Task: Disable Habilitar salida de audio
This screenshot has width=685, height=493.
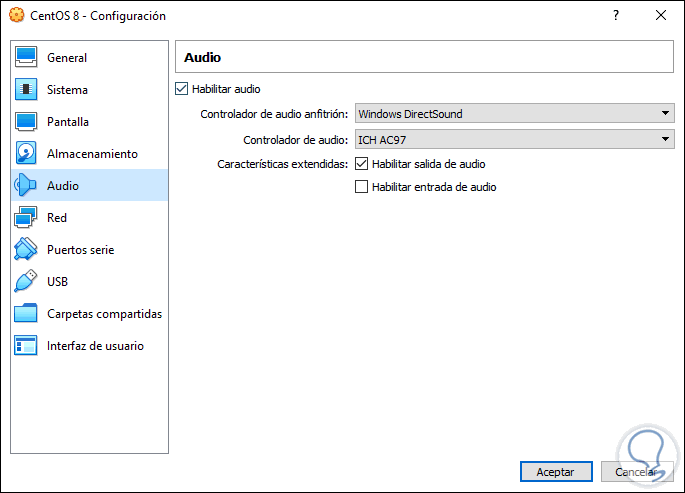Action: pos(362,164)
